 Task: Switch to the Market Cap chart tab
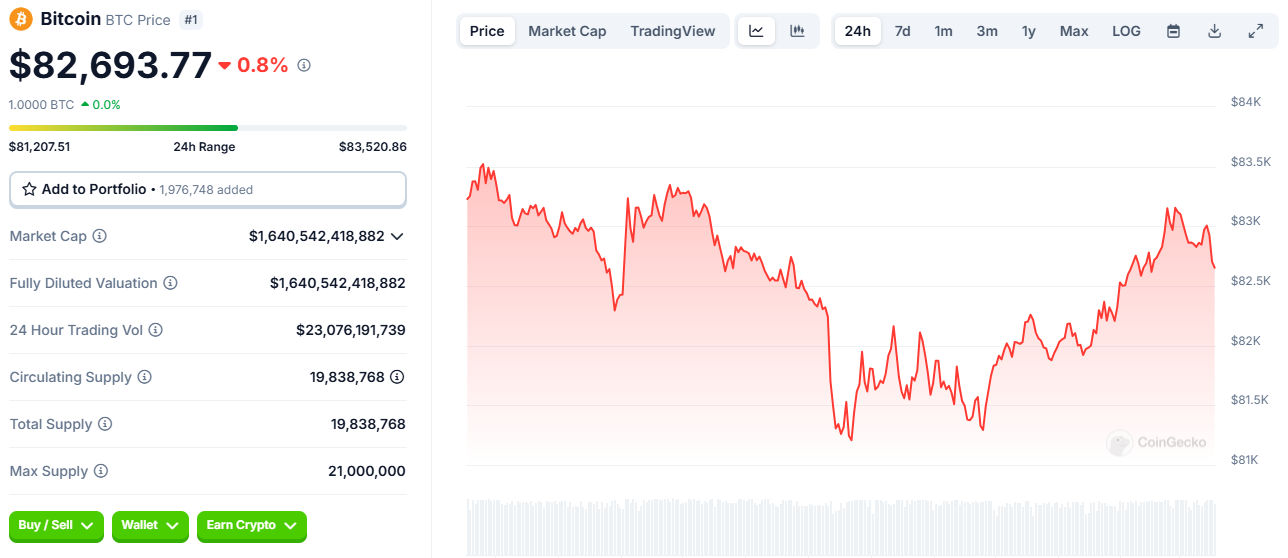click(567, 31)
